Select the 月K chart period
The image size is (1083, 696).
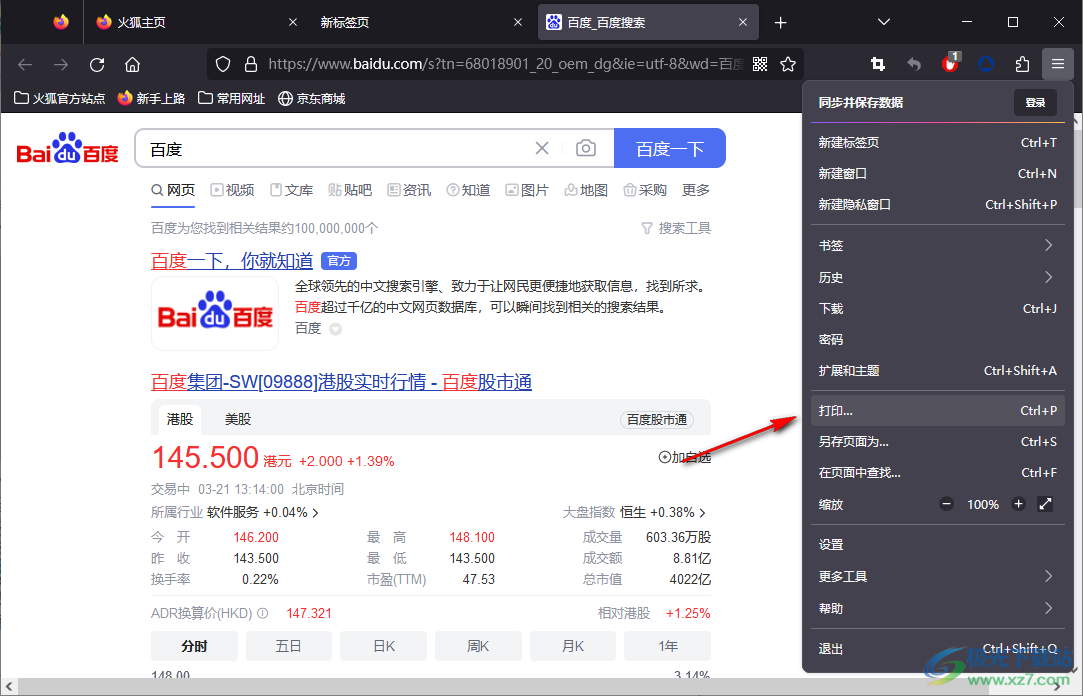[x=573, y=646]
